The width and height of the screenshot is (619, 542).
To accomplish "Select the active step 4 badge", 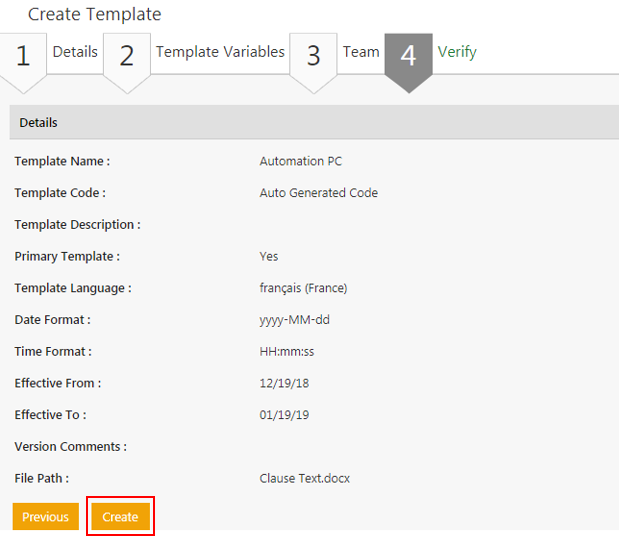I will point(408,57).
